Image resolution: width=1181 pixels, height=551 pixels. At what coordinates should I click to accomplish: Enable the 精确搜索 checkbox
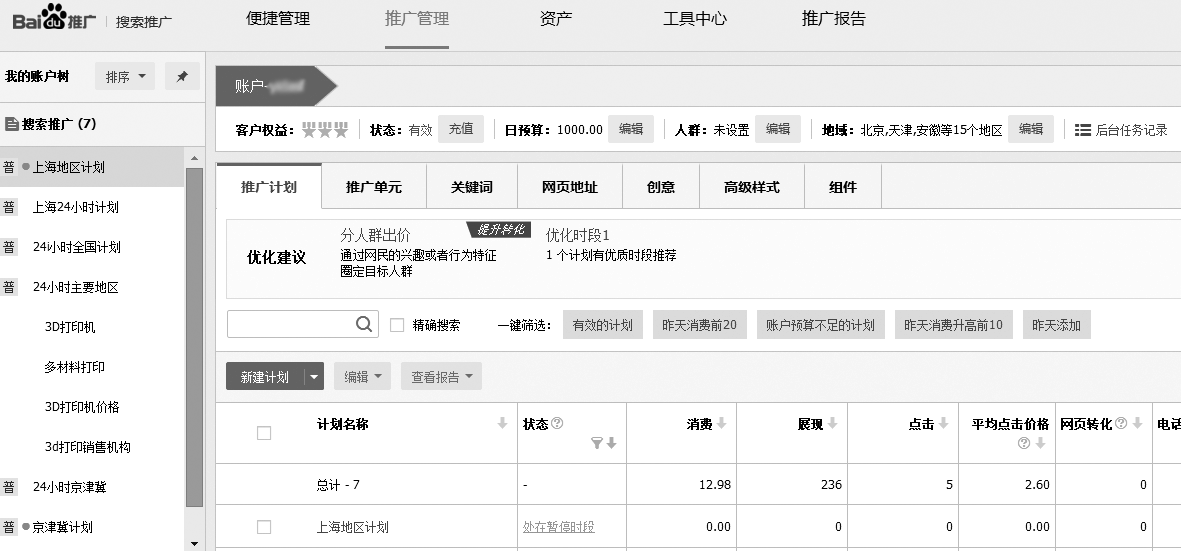(397, 325)
